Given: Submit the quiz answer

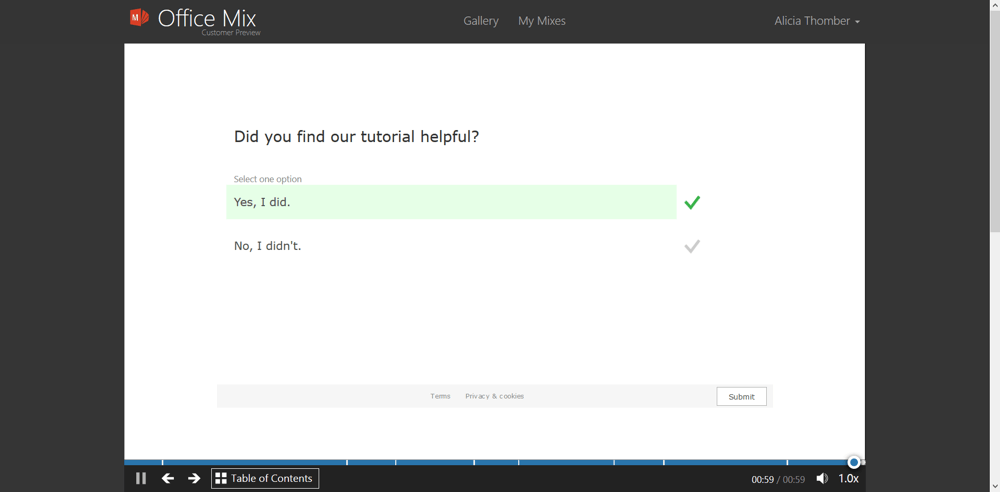Looking at the screenshot, I should click(x=741, y=397).
